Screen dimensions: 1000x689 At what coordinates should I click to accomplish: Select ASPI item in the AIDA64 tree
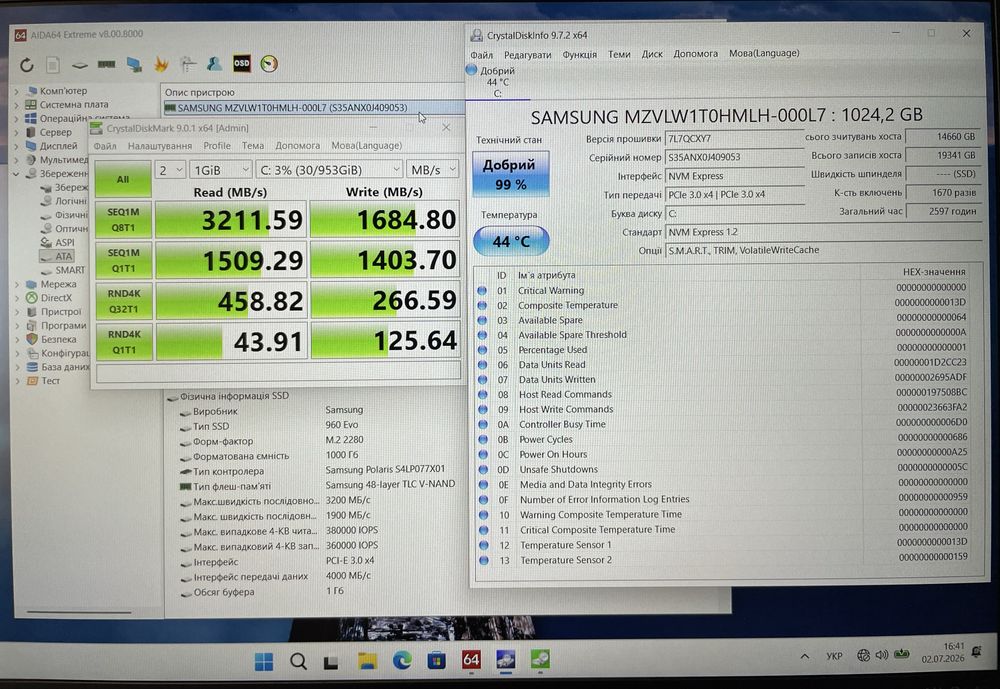pos(64,242)
